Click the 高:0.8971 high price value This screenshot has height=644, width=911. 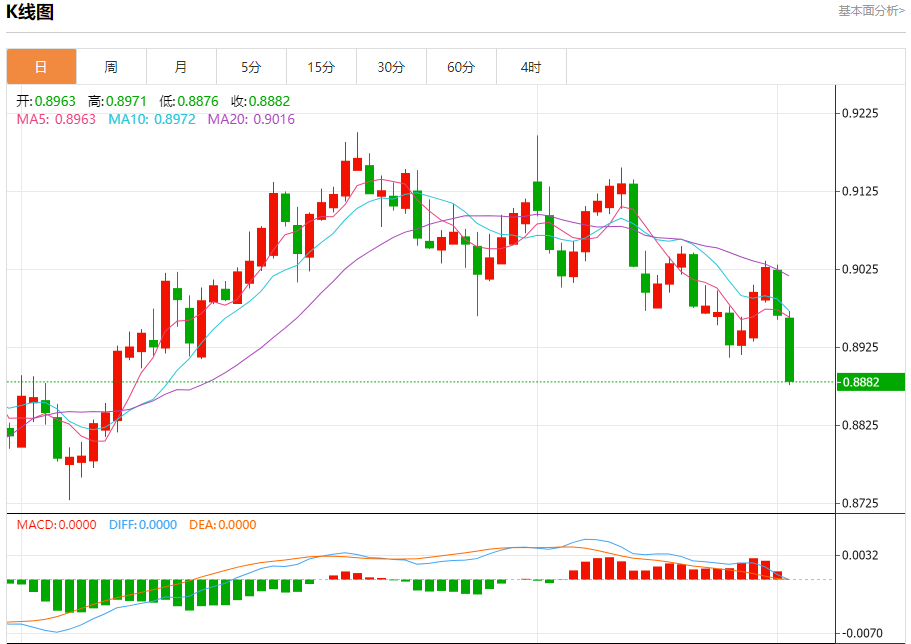[117, 101]
